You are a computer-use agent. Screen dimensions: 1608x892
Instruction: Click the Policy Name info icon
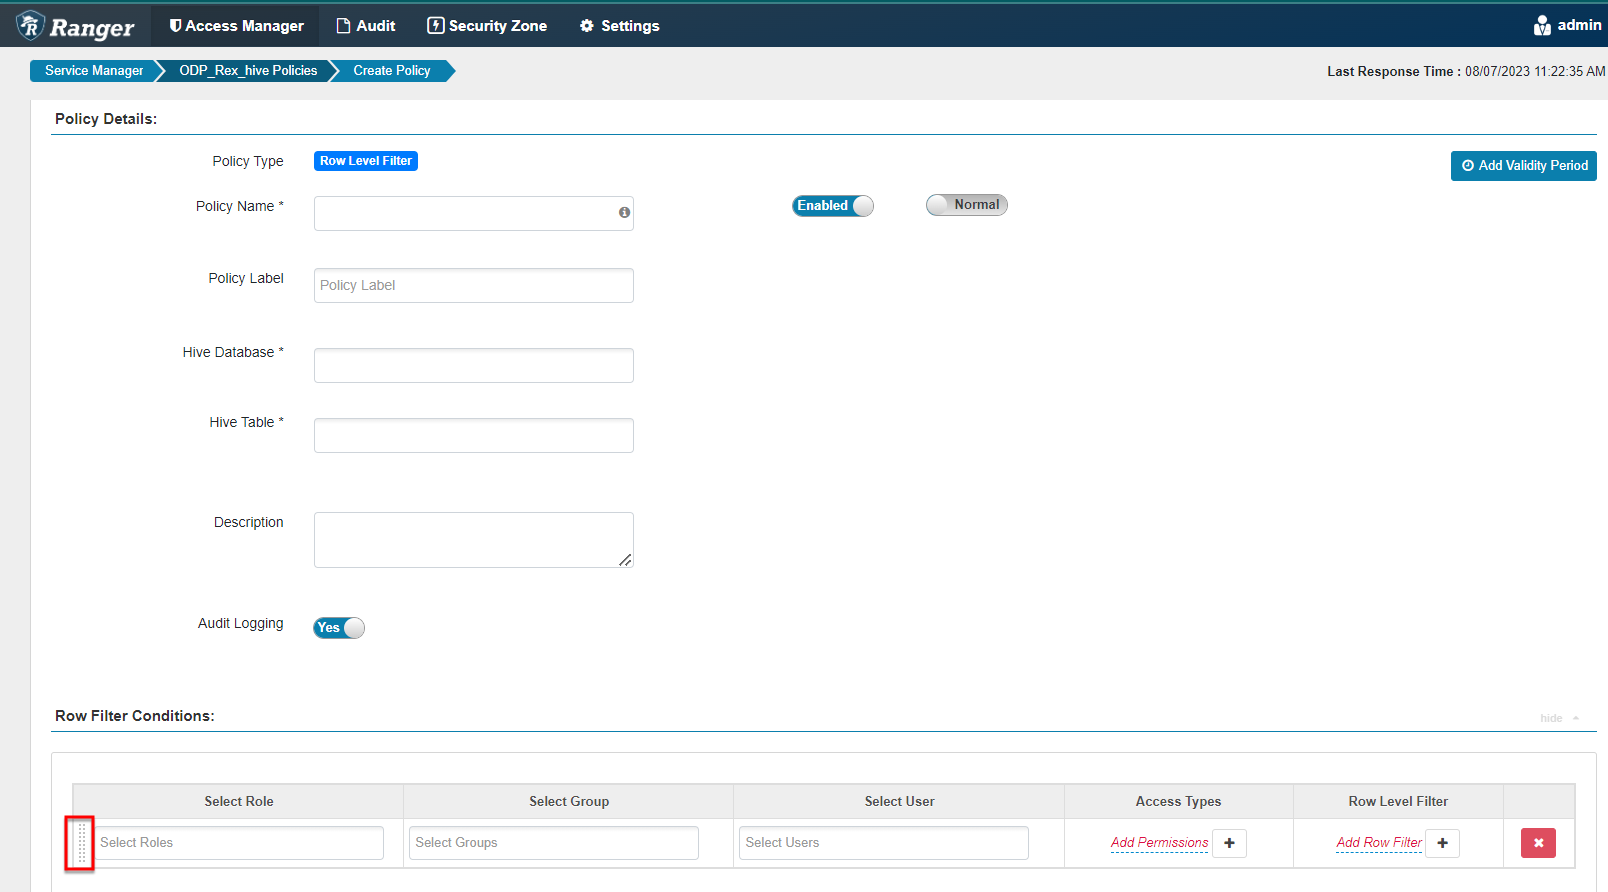point(624,212)
